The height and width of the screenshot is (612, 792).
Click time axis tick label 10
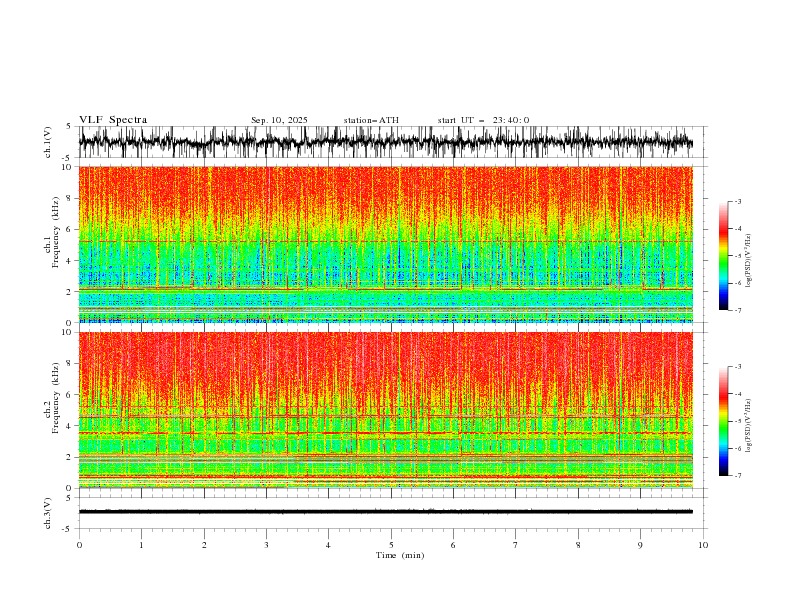point(703,545)
